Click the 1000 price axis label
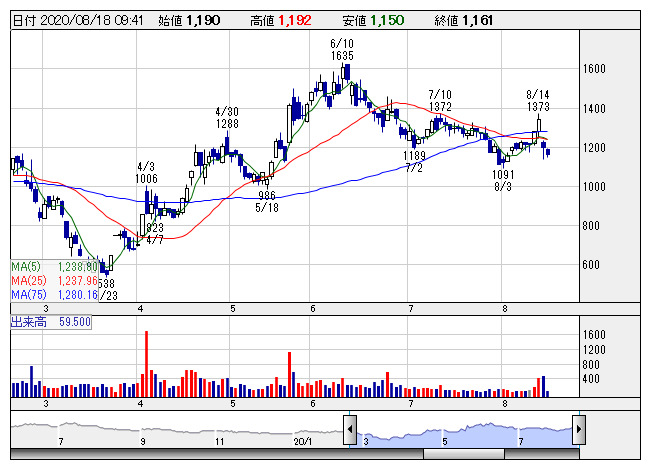 [594, 187]
